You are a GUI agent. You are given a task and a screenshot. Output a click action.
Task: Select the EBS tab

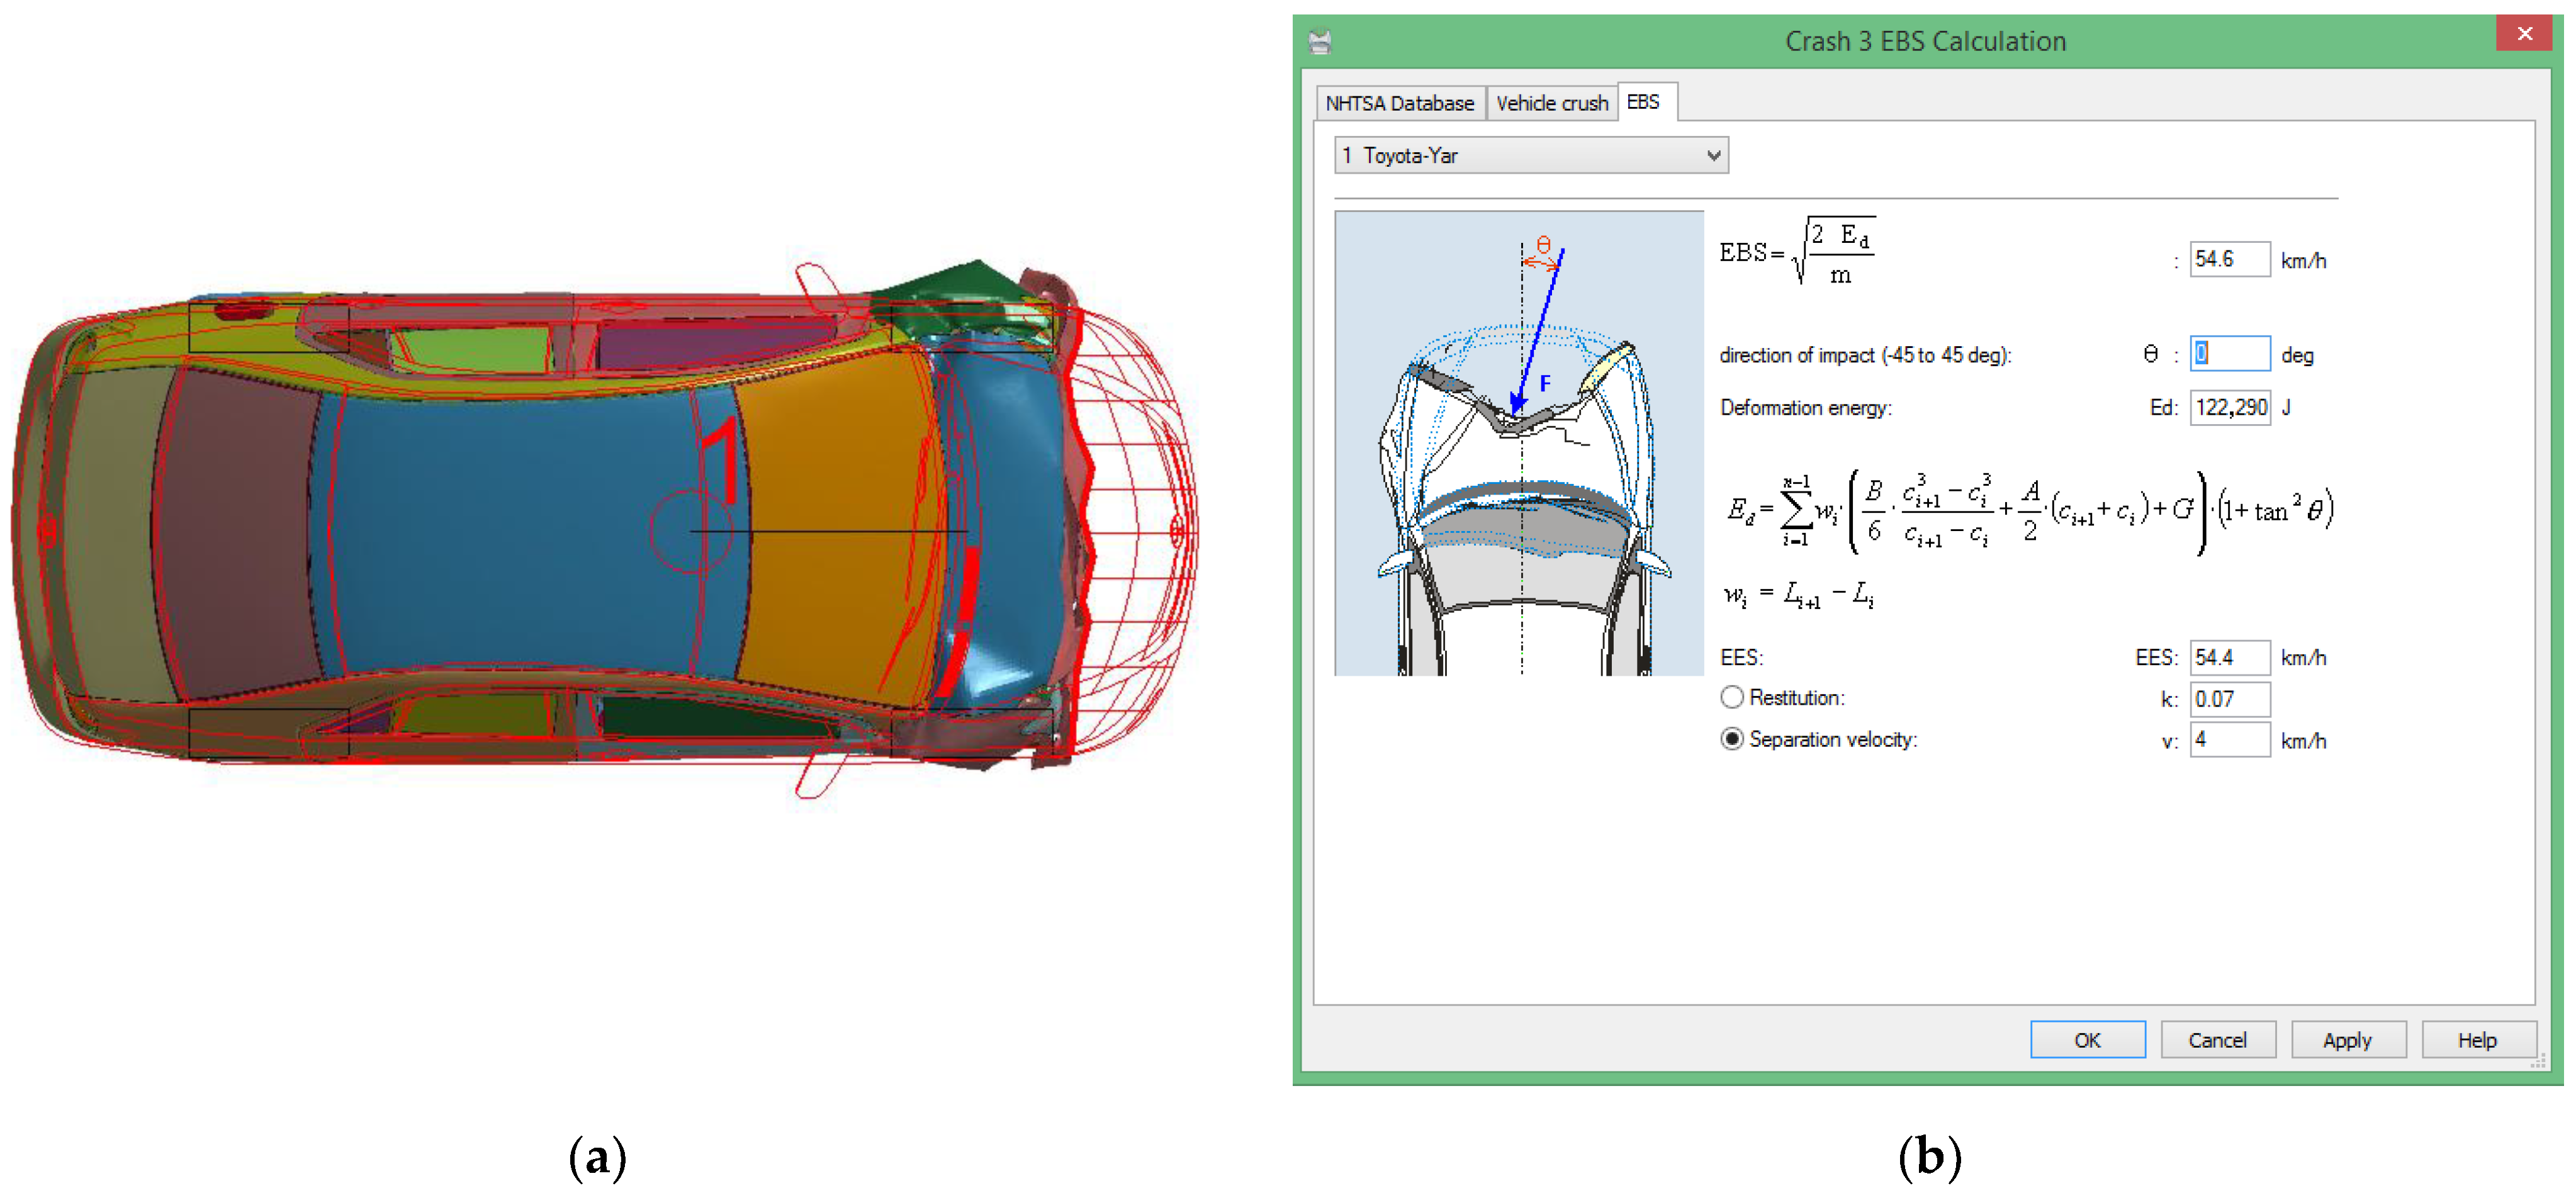1643,102
